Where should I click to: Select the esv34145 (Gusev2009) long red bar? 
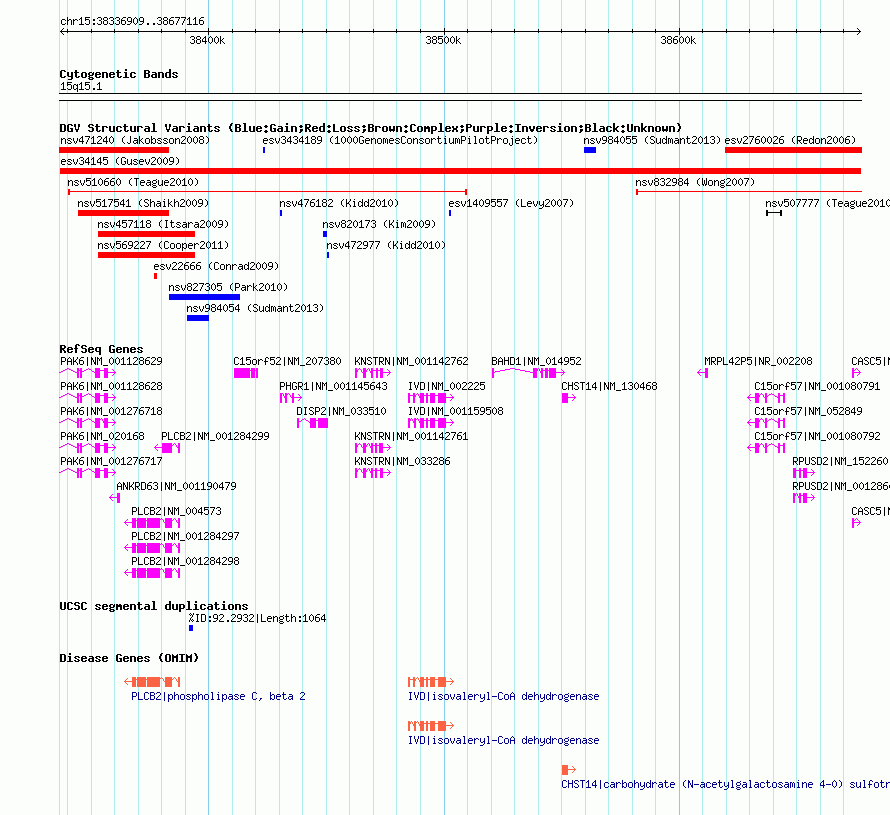pyautogui.click(x=460, y=171)
